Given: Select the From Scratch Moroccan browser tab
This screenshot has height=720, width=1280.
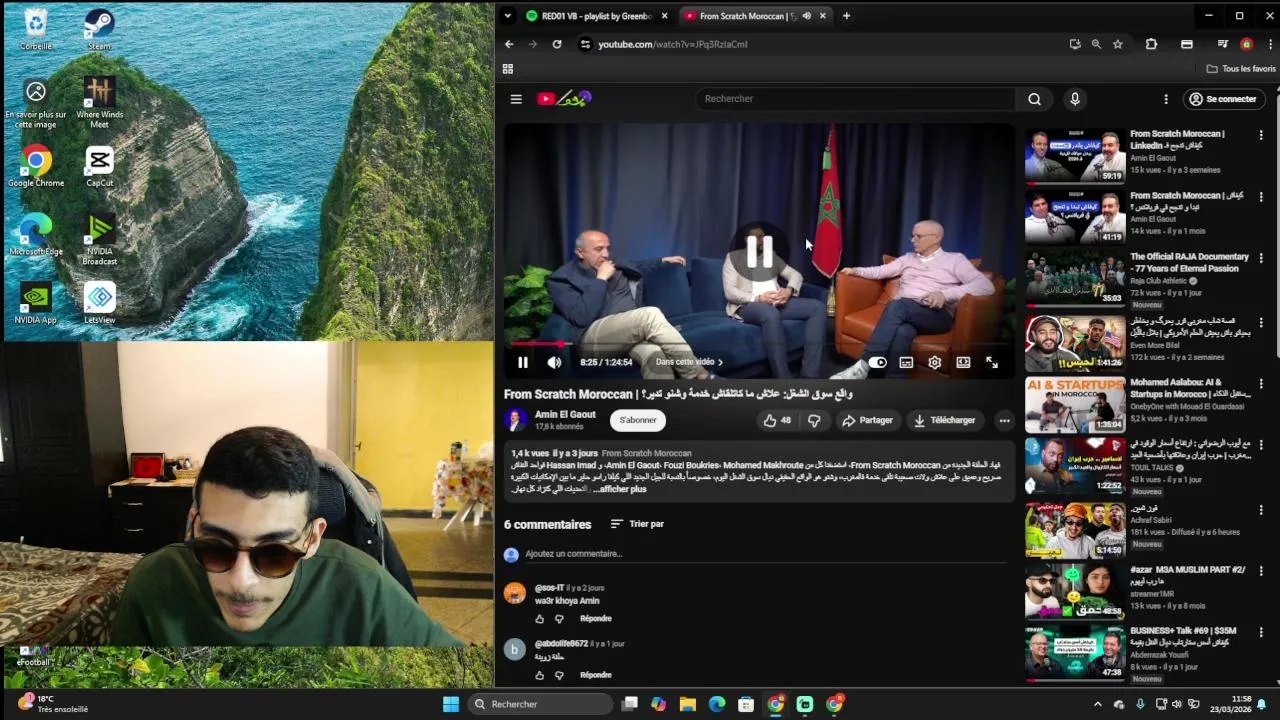Looking at the screenshot, I should pyautogui.click(x=748, y=16).
